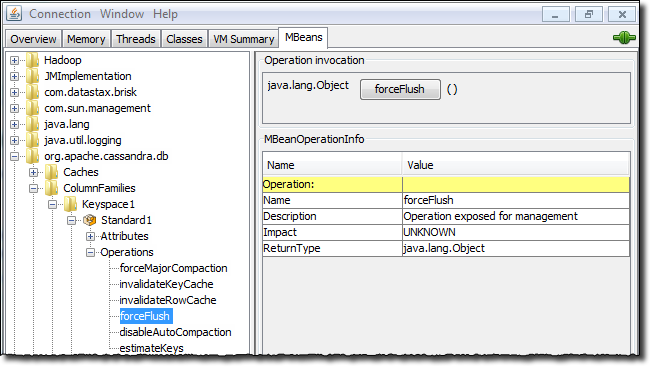Switch to the VM Summary tab

click(x=243, y=39)
